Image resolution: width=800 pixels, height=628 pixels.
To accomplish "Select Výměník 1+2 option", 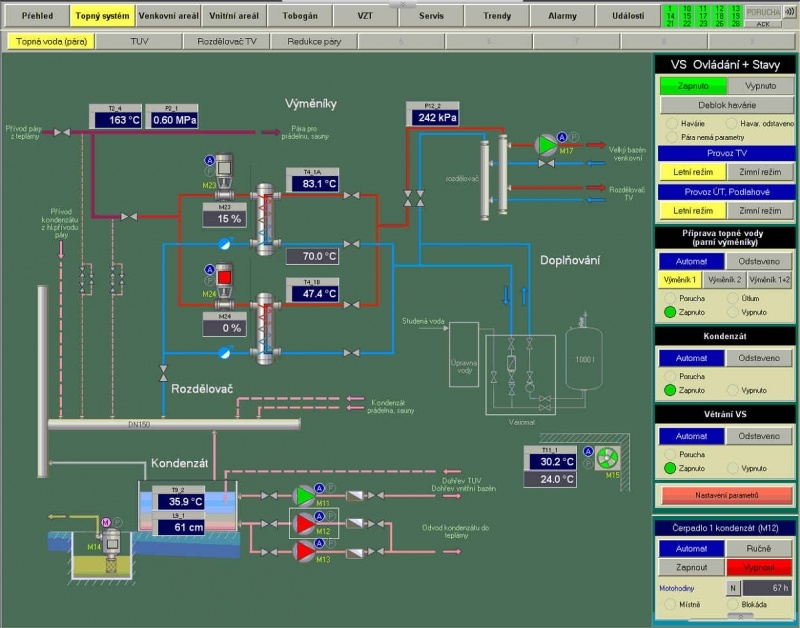I will tap(770, 280).
